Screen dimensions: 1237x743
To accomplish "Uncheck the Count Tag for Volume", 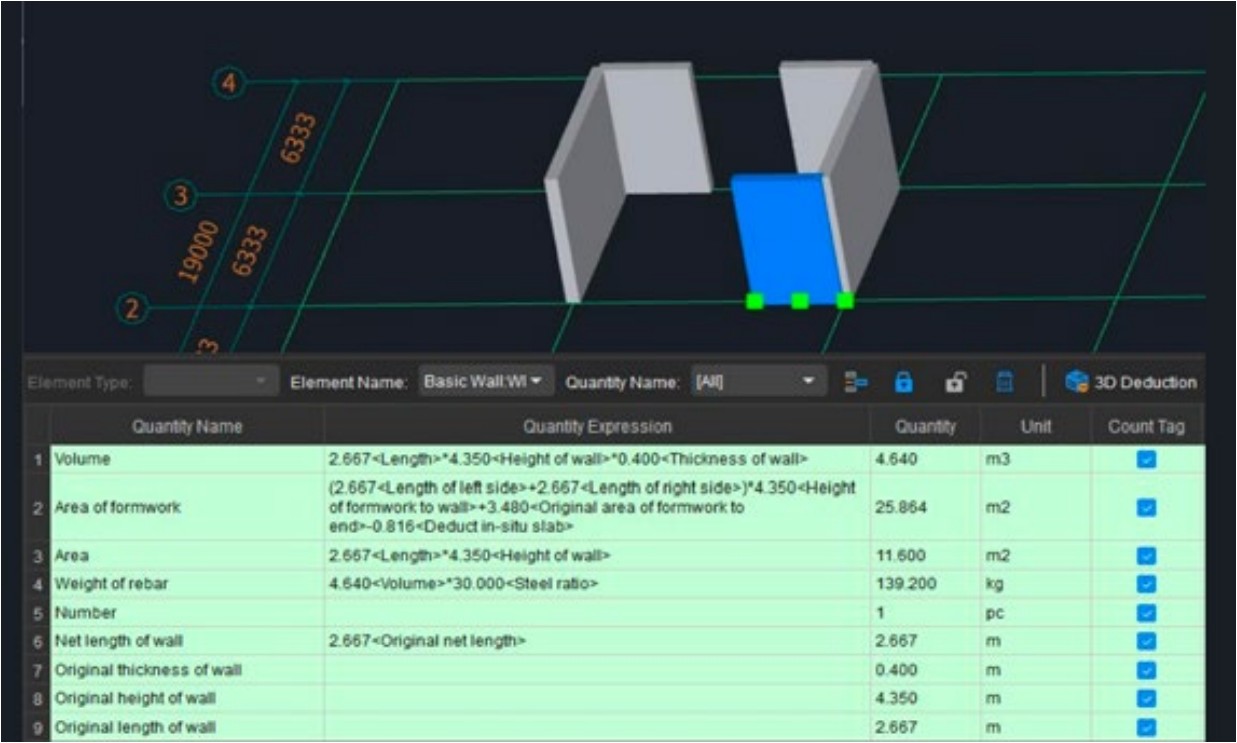I will point(1147,459).
